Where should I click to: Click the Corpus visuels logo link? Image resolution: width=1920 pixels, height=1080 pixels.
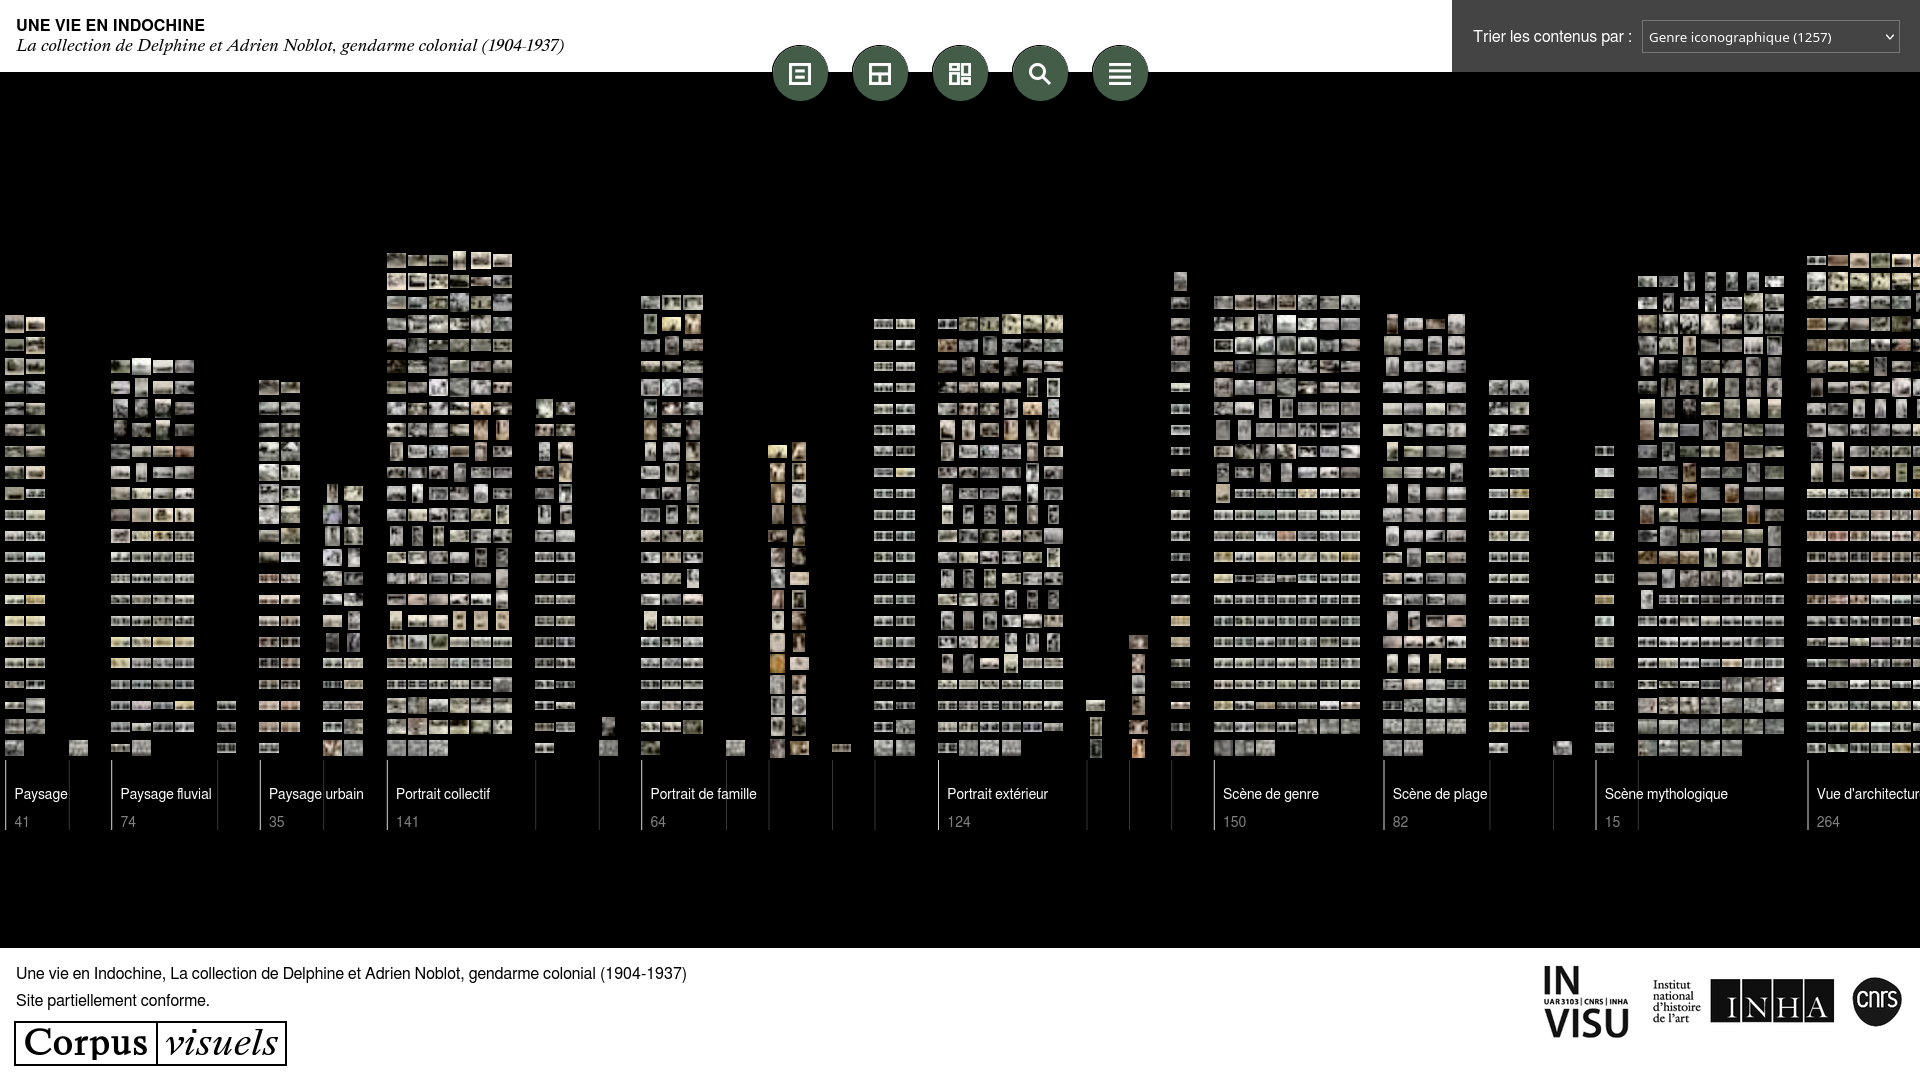[x=151, y=1043]
